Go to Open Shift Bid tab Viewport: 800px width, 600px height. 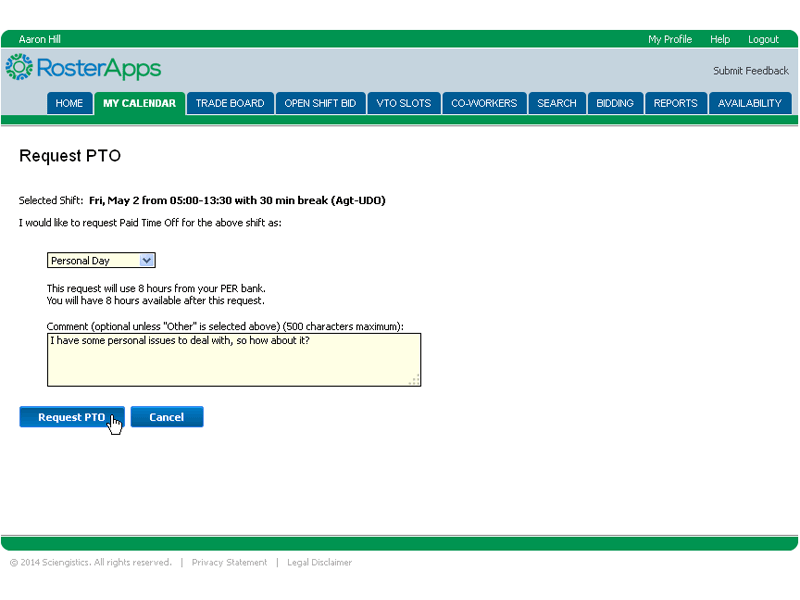click(x=320, y=103)
